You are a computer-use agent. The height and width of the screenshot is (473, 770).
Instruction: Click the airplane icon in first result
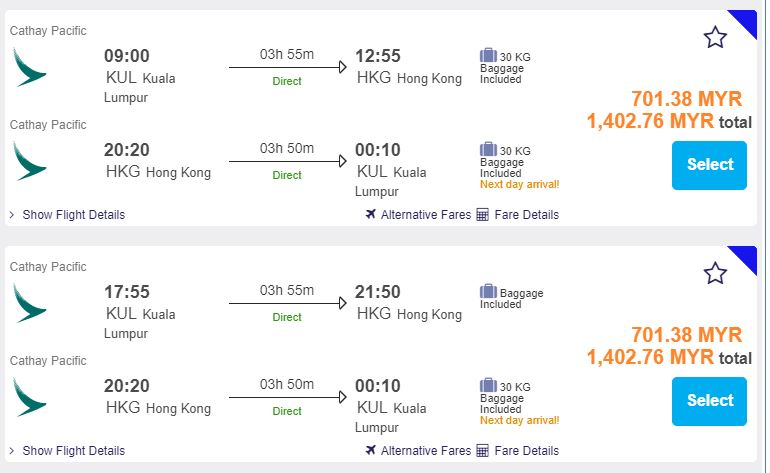pyautogui.click(x=371, y=215)
